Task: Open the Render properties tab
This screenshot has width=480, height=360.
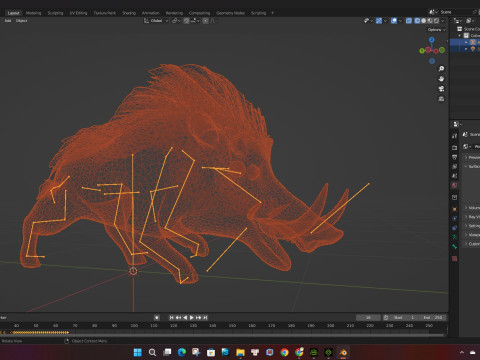Action: pyautogui.click(x=454, y=147)
